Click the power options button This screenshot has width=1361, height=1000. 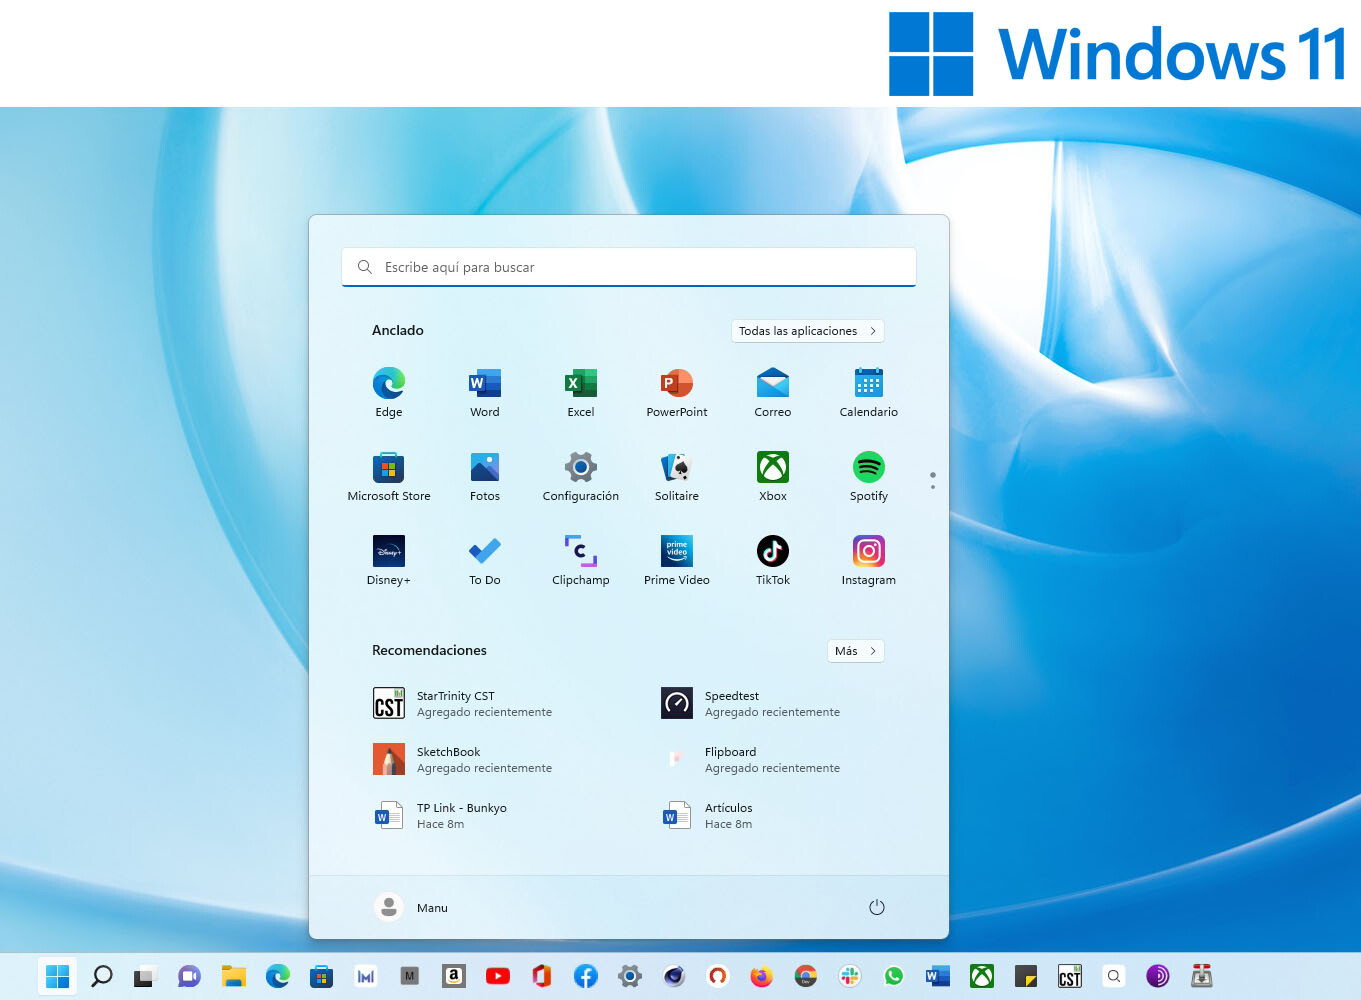877,907
